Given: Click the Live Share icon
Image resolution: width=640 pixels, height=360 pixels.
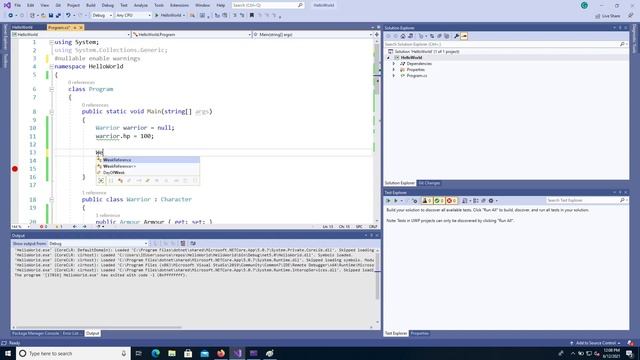Looking at the screenshot, I should point(608,16).
